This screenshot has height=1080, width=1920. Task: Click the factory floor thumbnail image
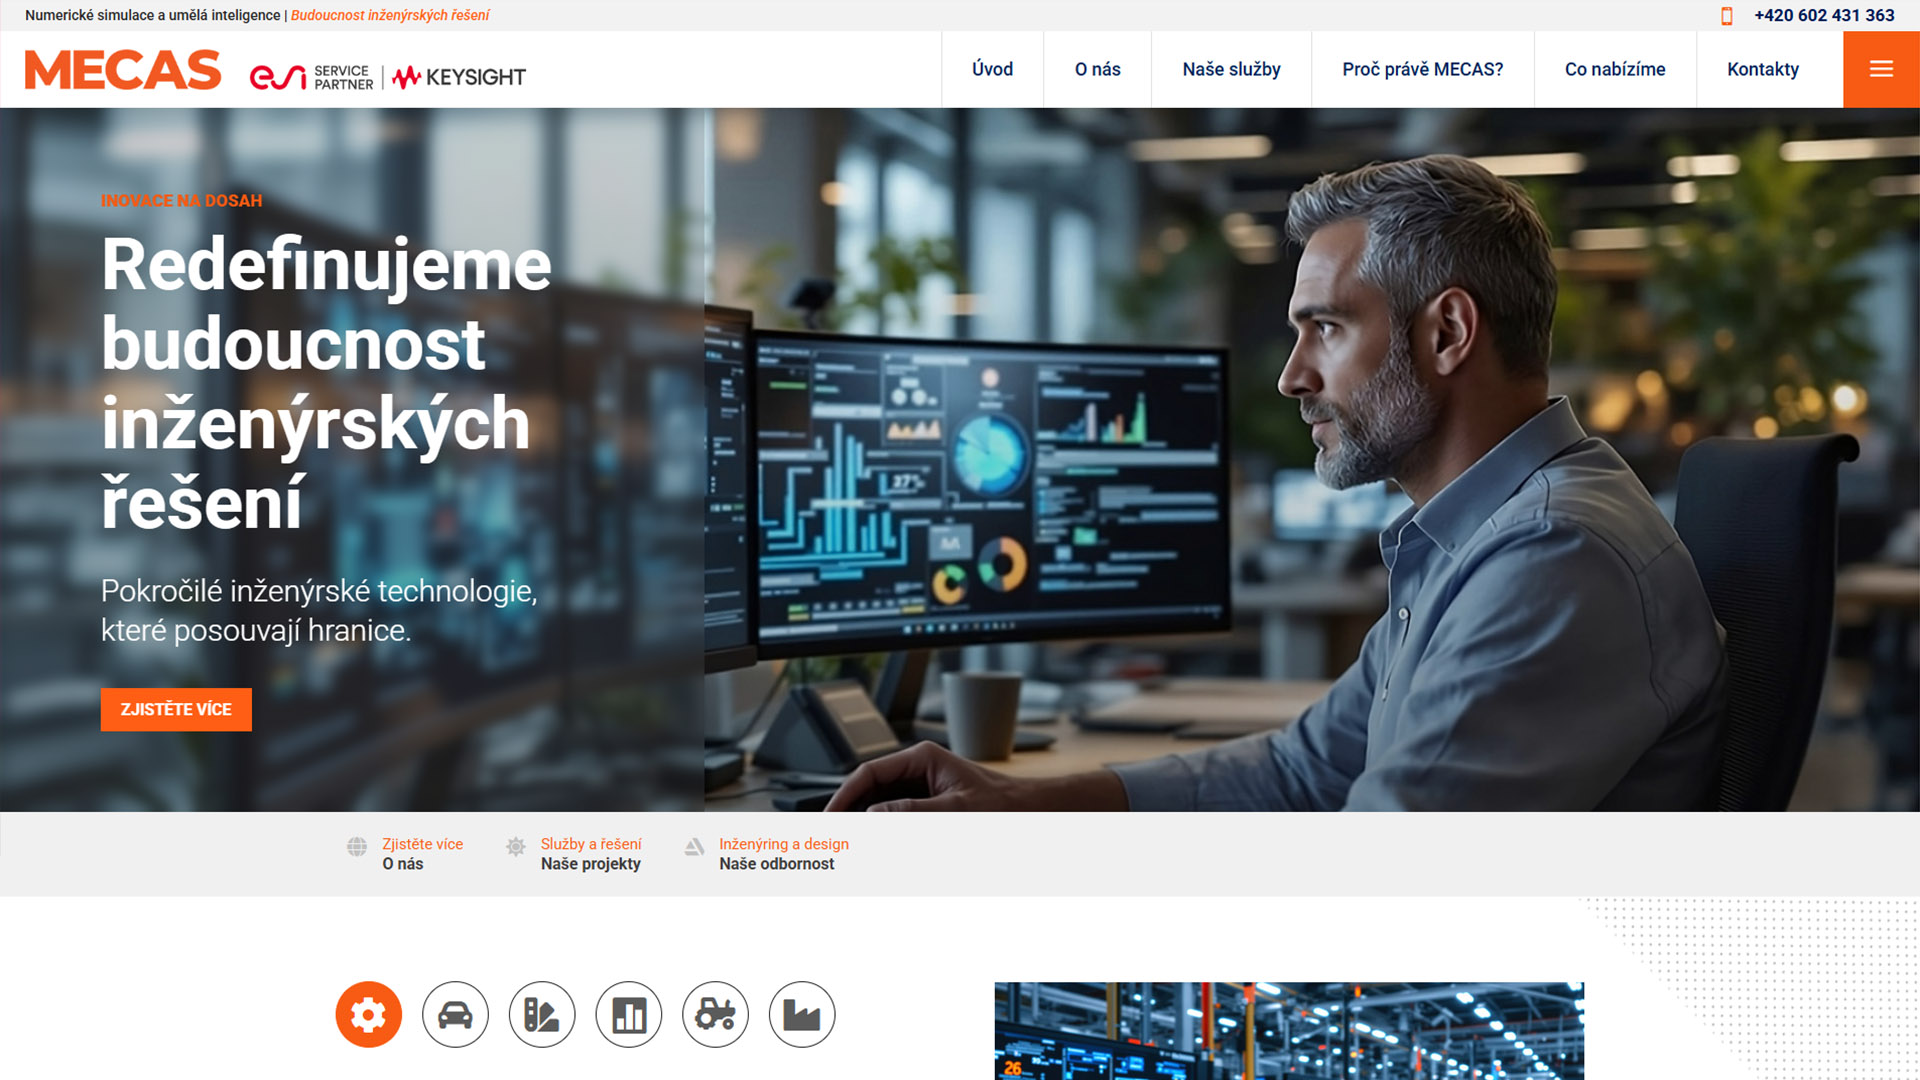(1289, 1030)
